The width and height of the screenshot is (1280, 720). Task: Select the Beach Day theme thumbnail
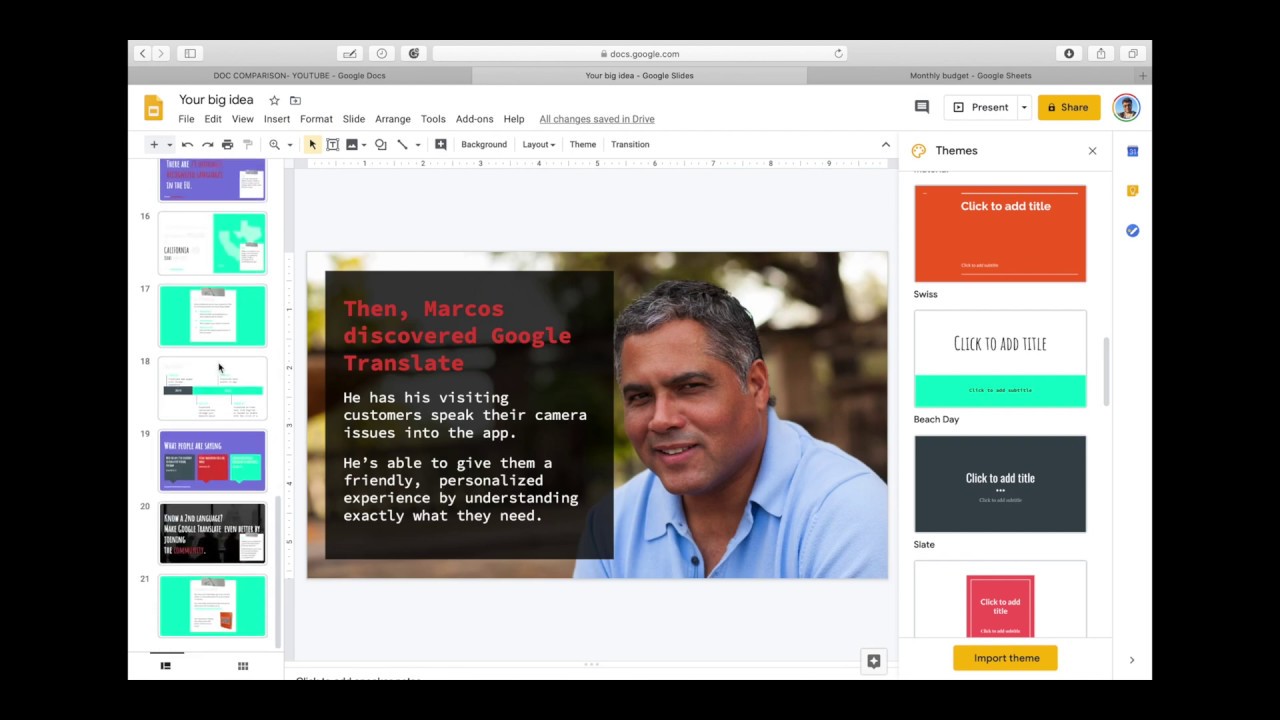click(1000, 359)
